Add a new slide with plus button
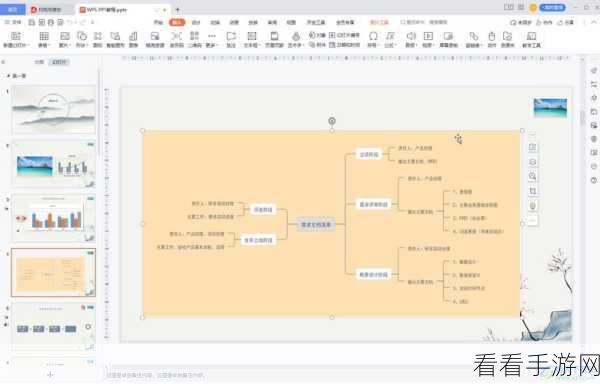The image size is (600, 384). [50, 375]
